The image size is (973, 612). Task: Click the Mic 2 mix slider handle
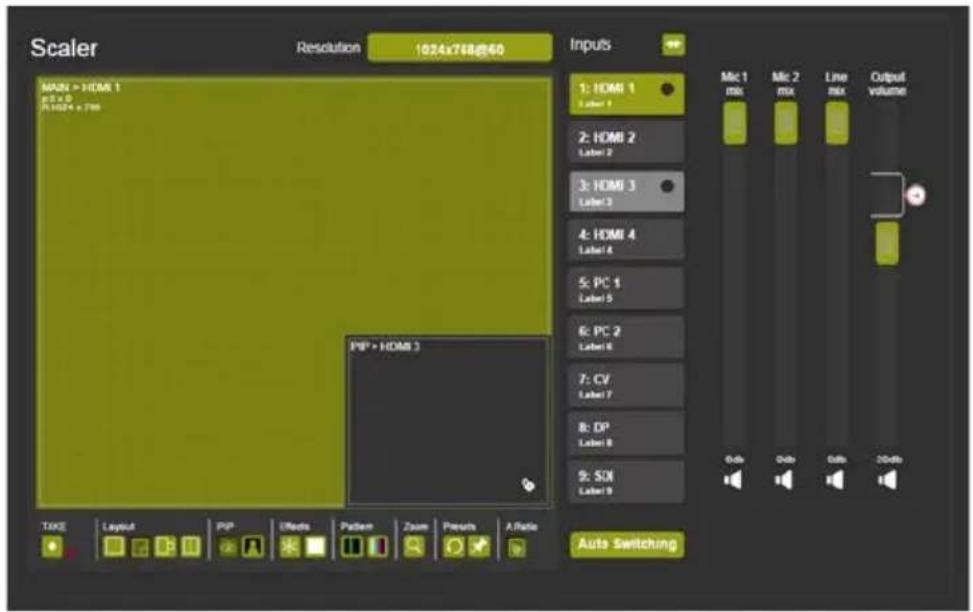pyautogui.click(x=786, y=124)
